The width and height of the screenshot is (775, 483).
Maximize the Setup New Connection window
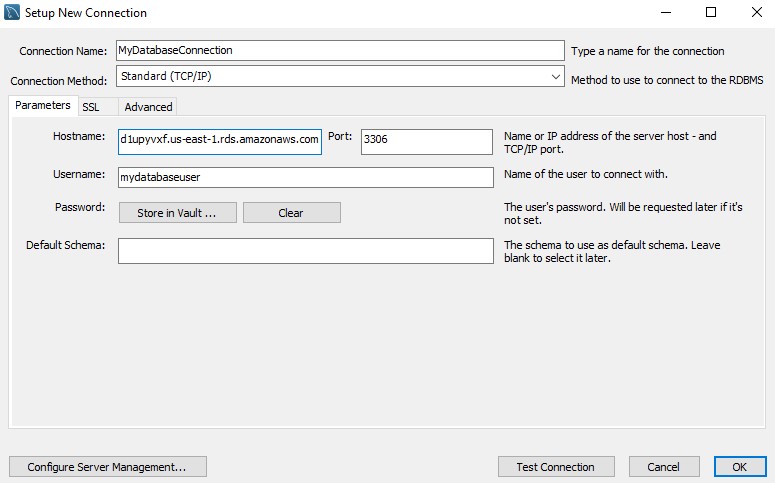[711, 12]
